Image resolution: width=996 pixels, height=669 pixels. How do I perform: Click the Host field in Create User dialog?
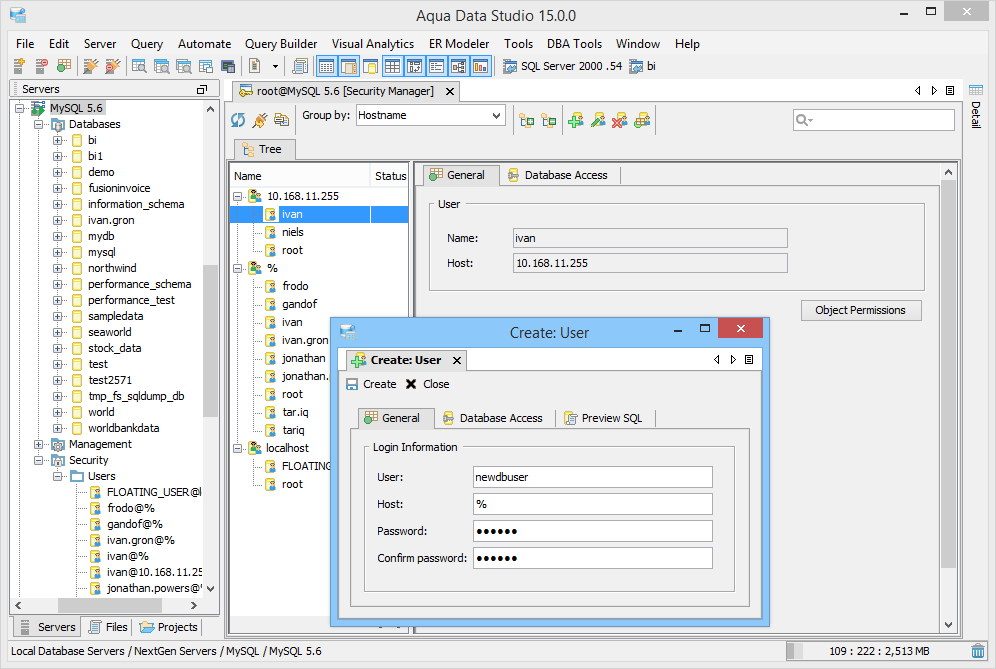(593, 504)
